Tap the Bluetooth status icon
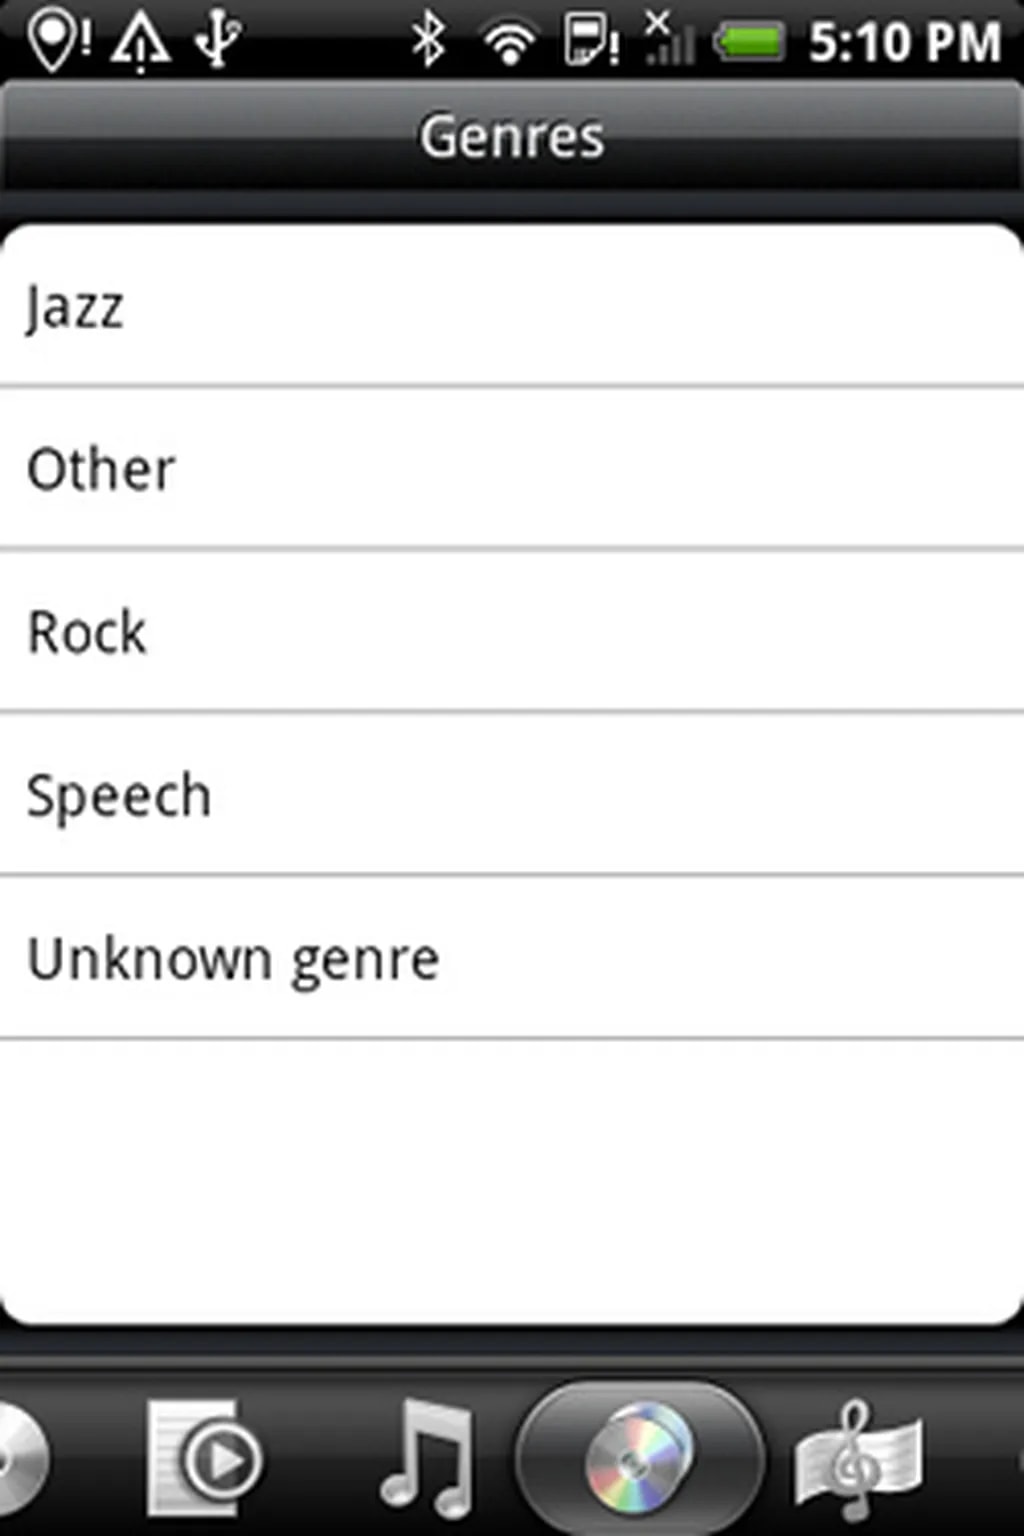 pos(429,40)
